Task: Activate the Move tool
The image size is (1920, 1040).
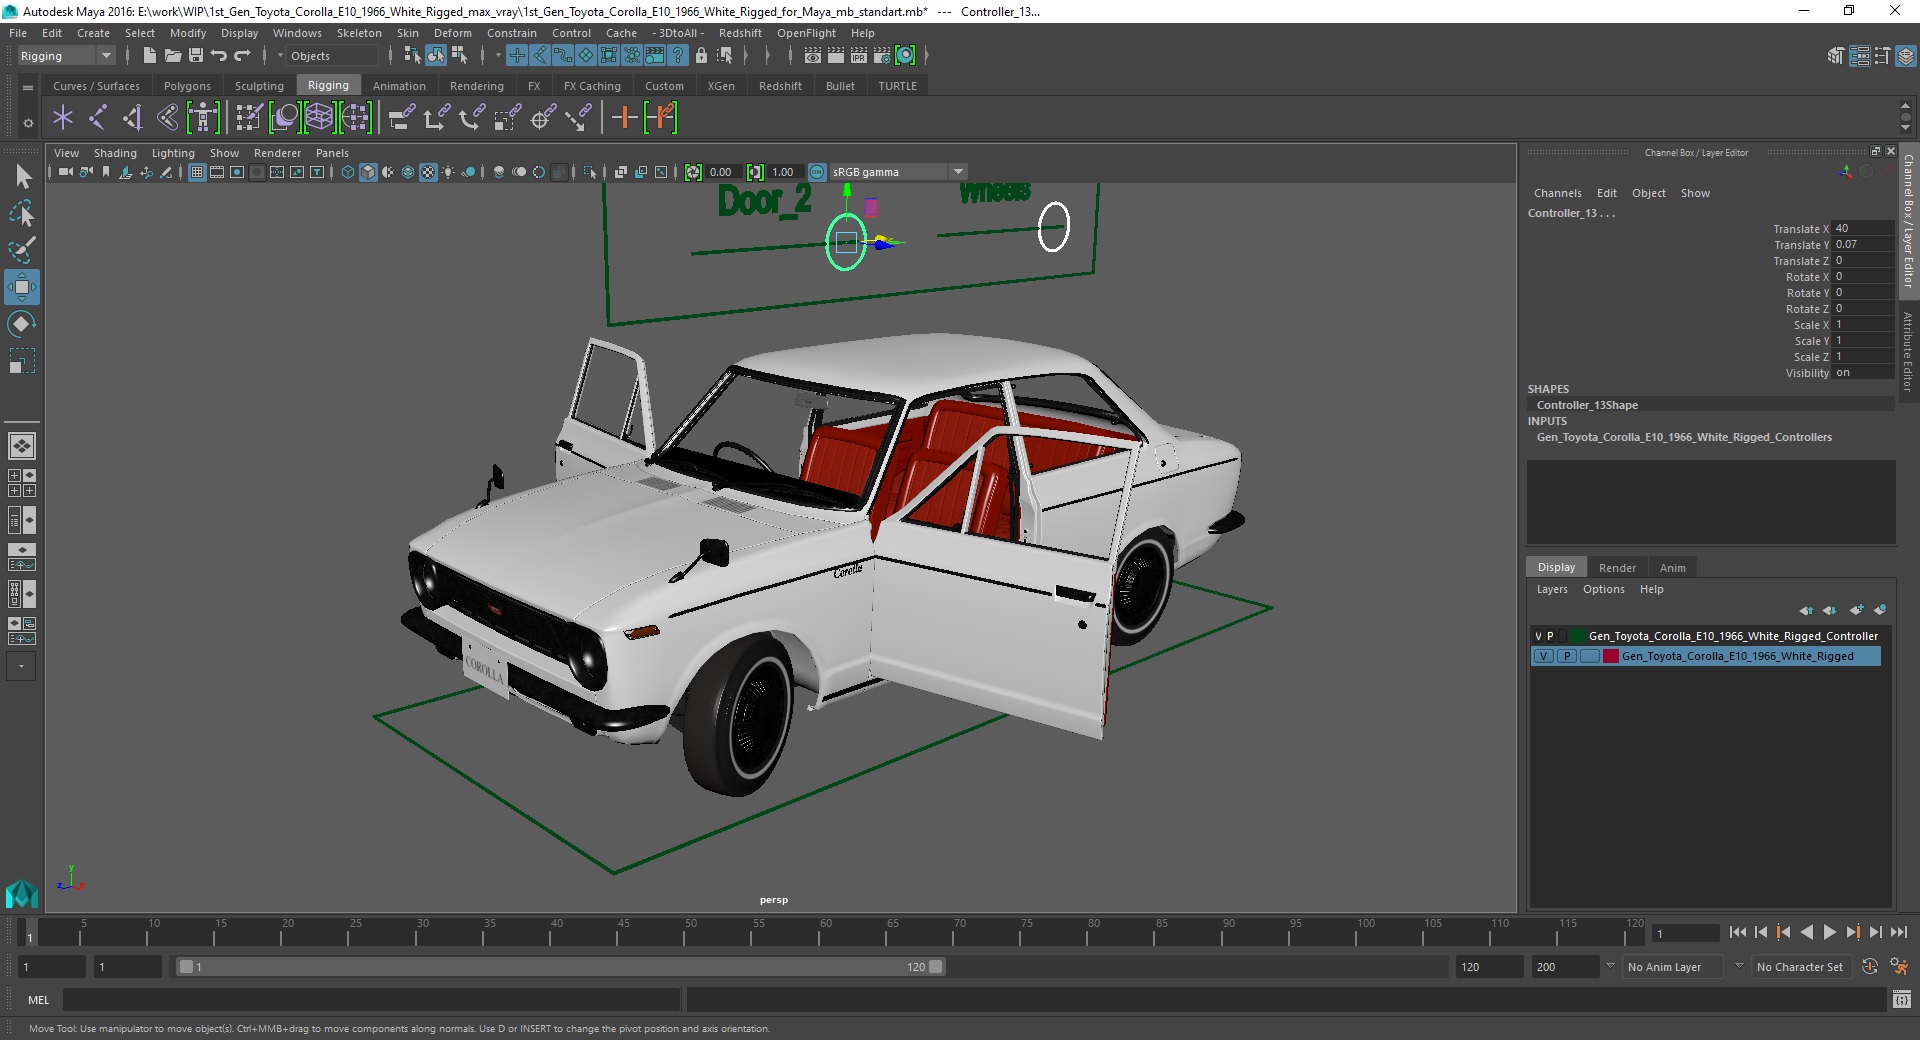Action: 22,287
